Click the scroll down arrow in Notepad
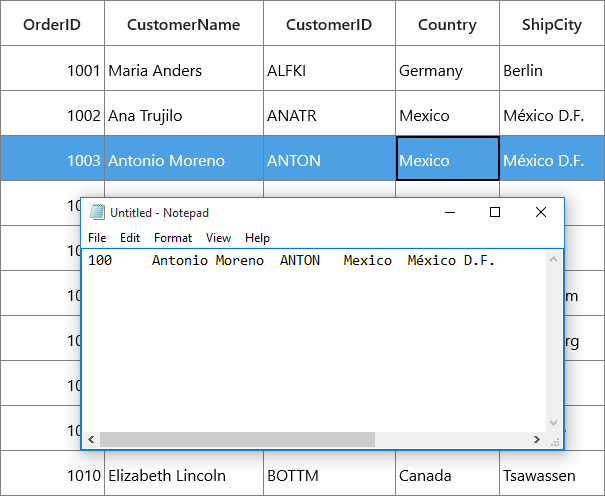The image size is (605, 496). 553,423
